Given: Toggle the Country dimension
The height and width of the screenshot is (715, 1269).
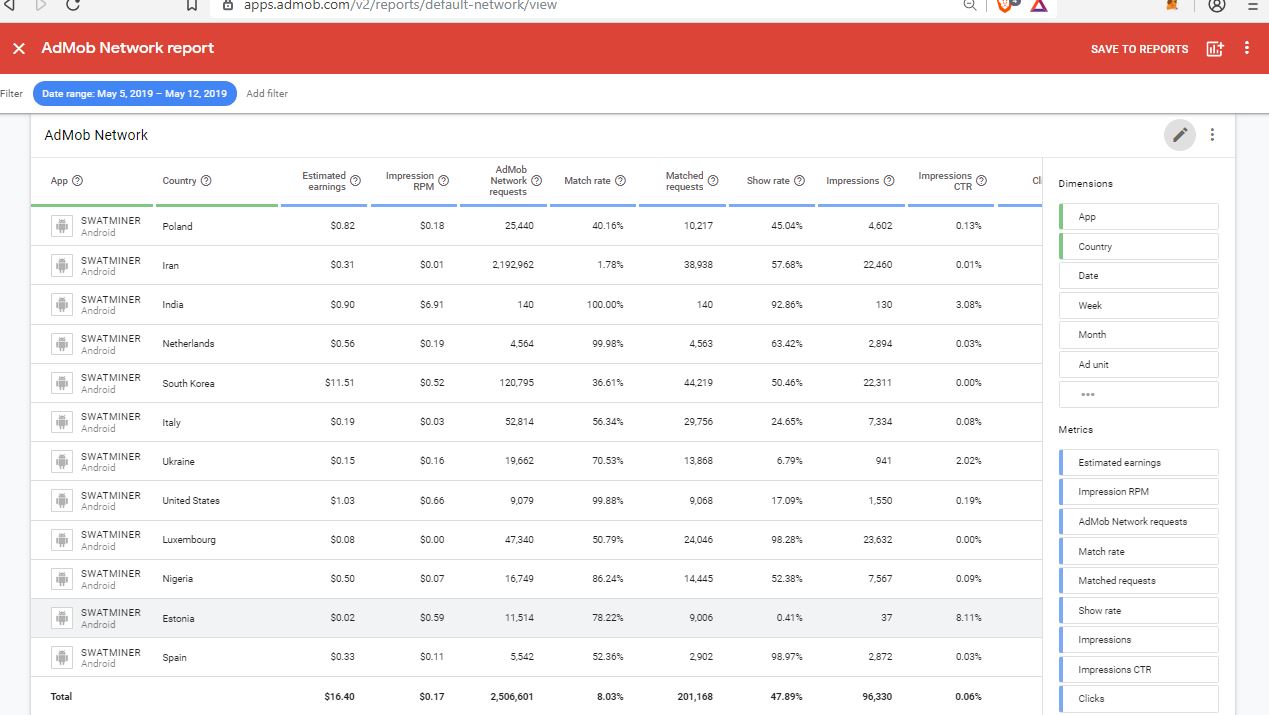Looking at the screenshot, I should click(x=1139, y=246).
